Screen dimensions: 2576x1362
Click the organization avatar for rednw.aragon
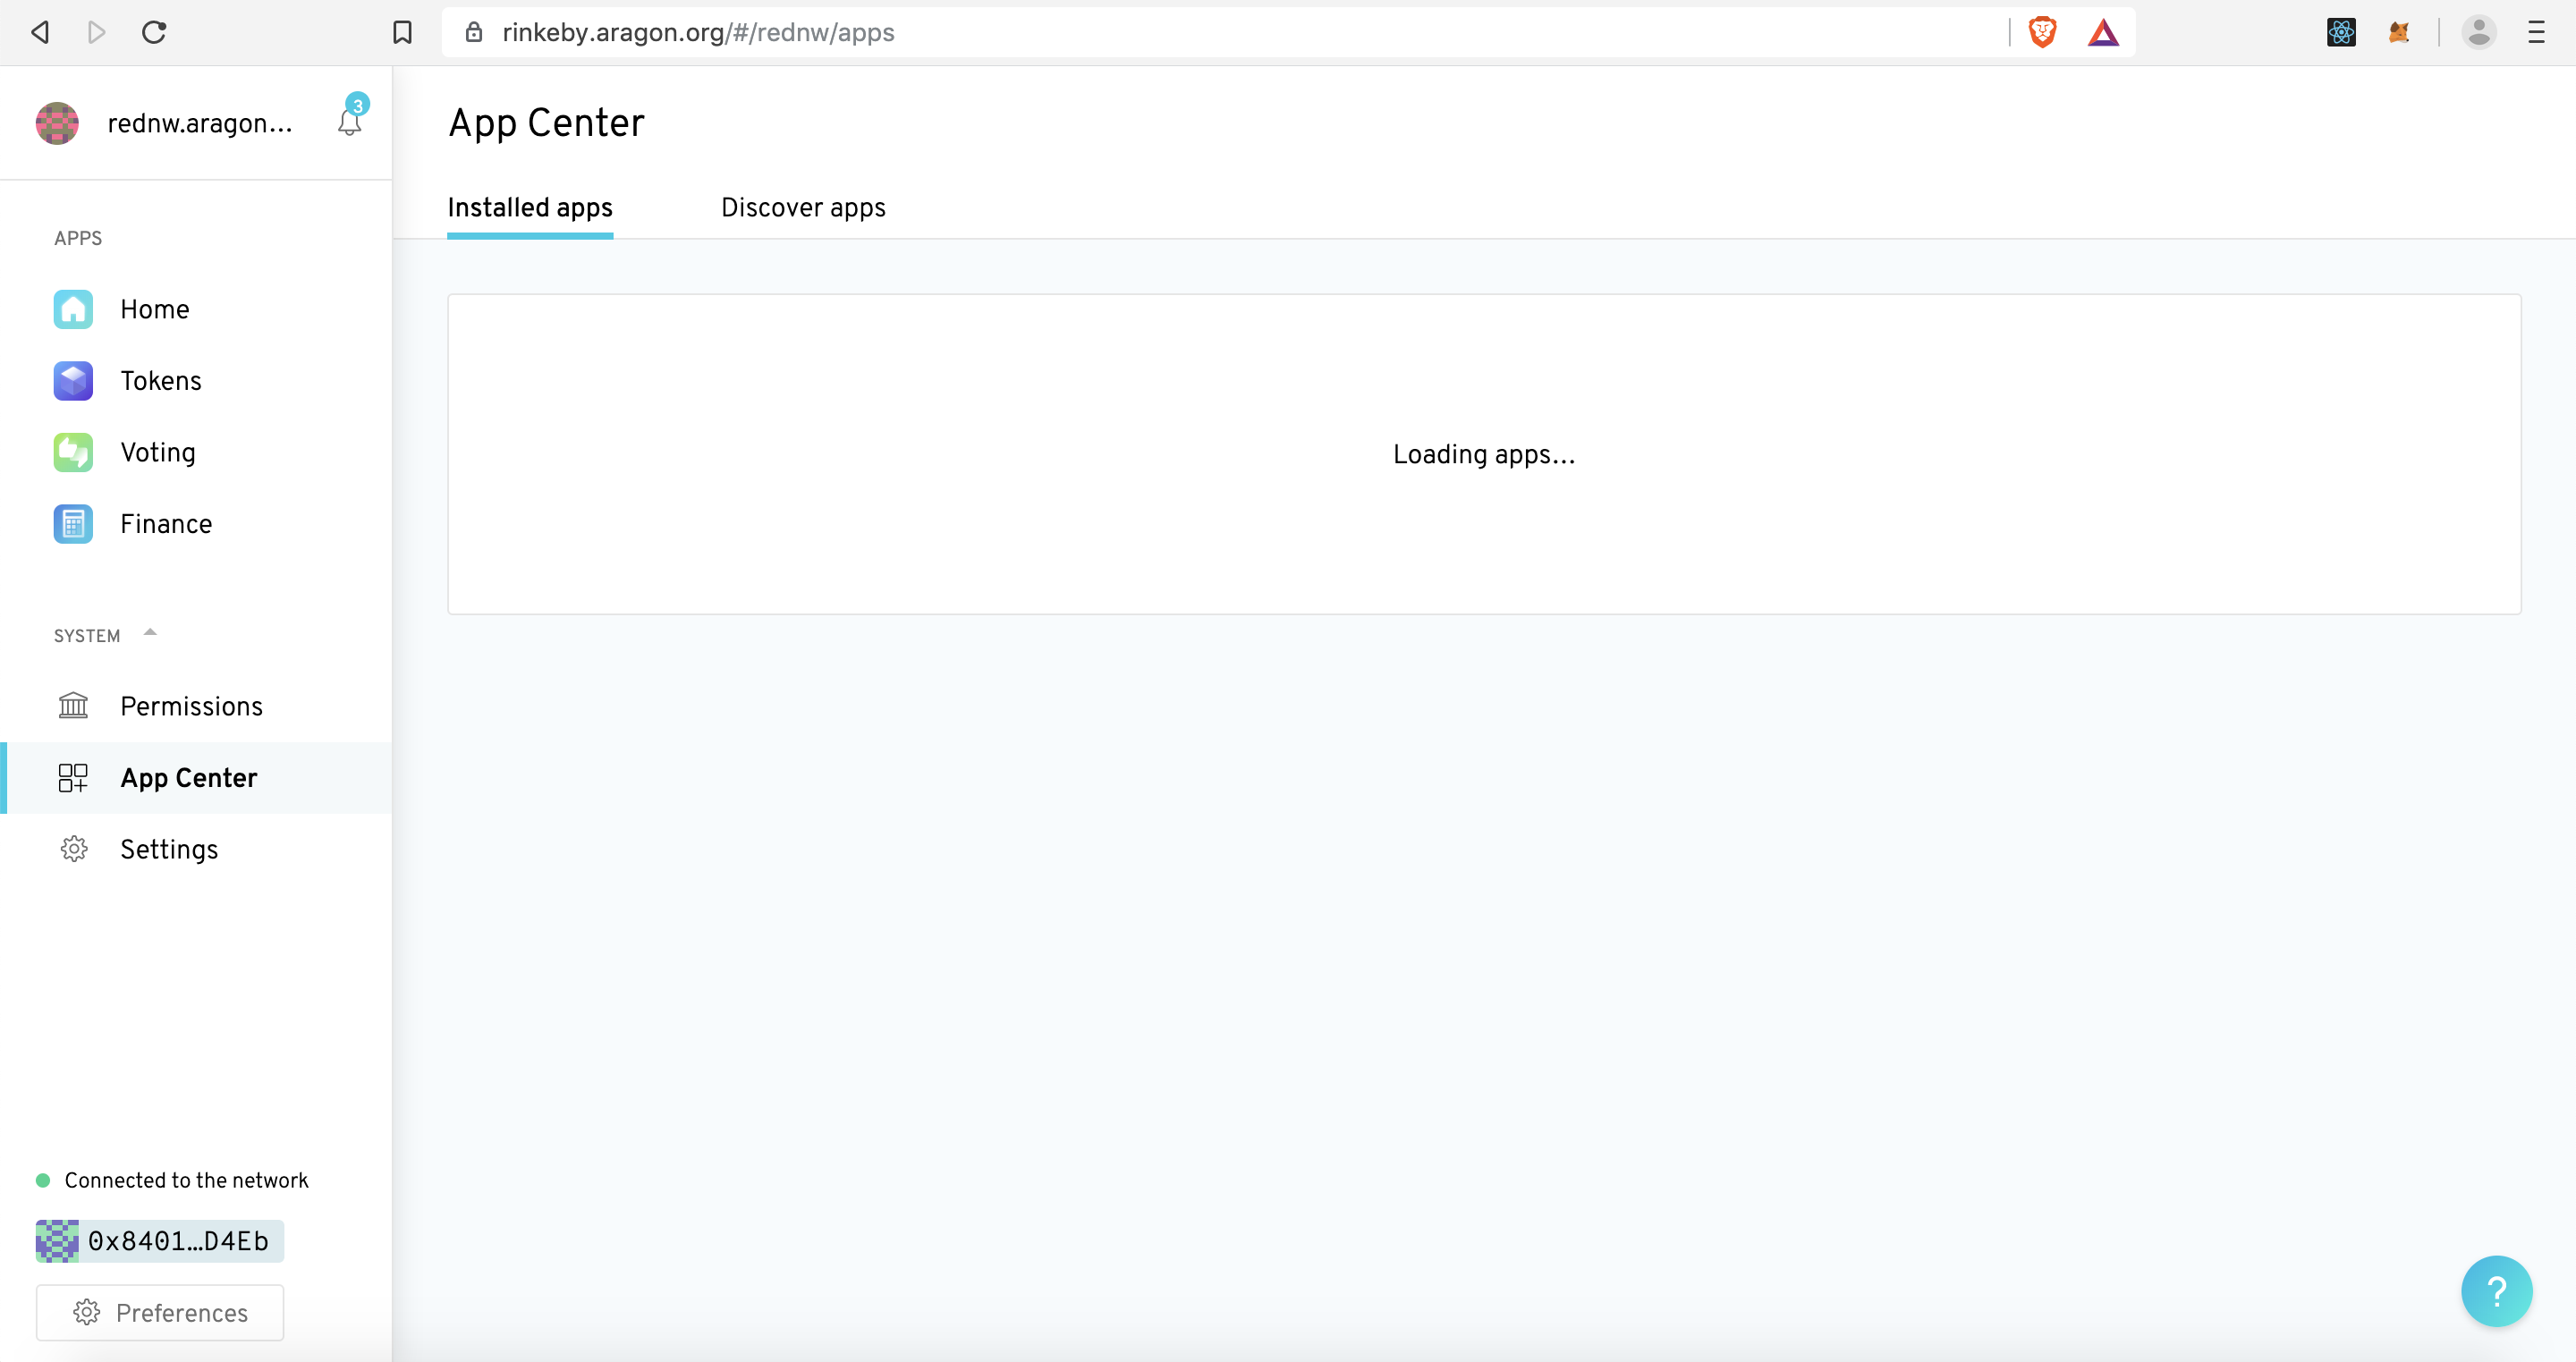[x=57, y=122]
